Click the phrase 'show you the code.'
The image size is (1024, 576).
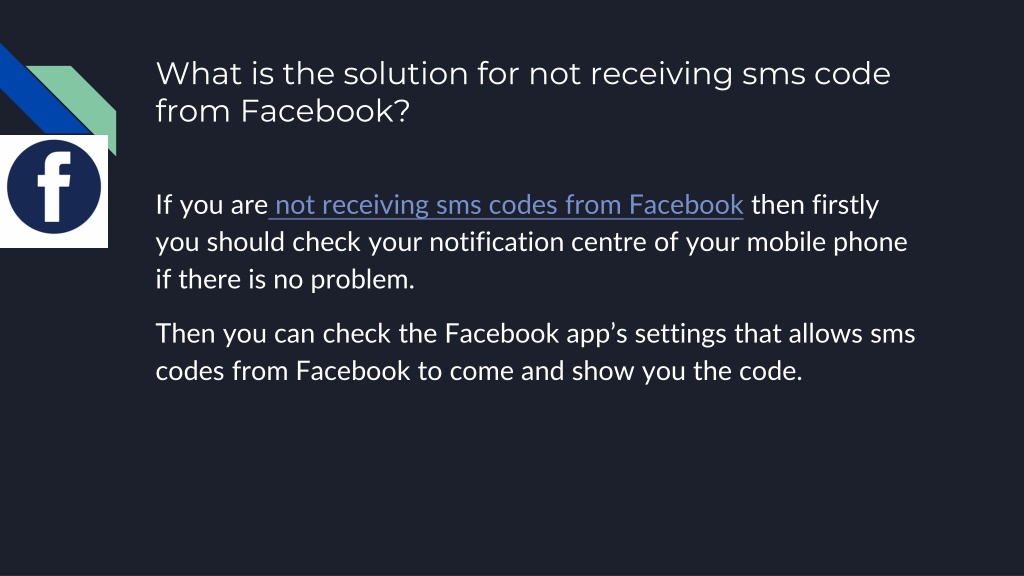[x=687, y=371]
